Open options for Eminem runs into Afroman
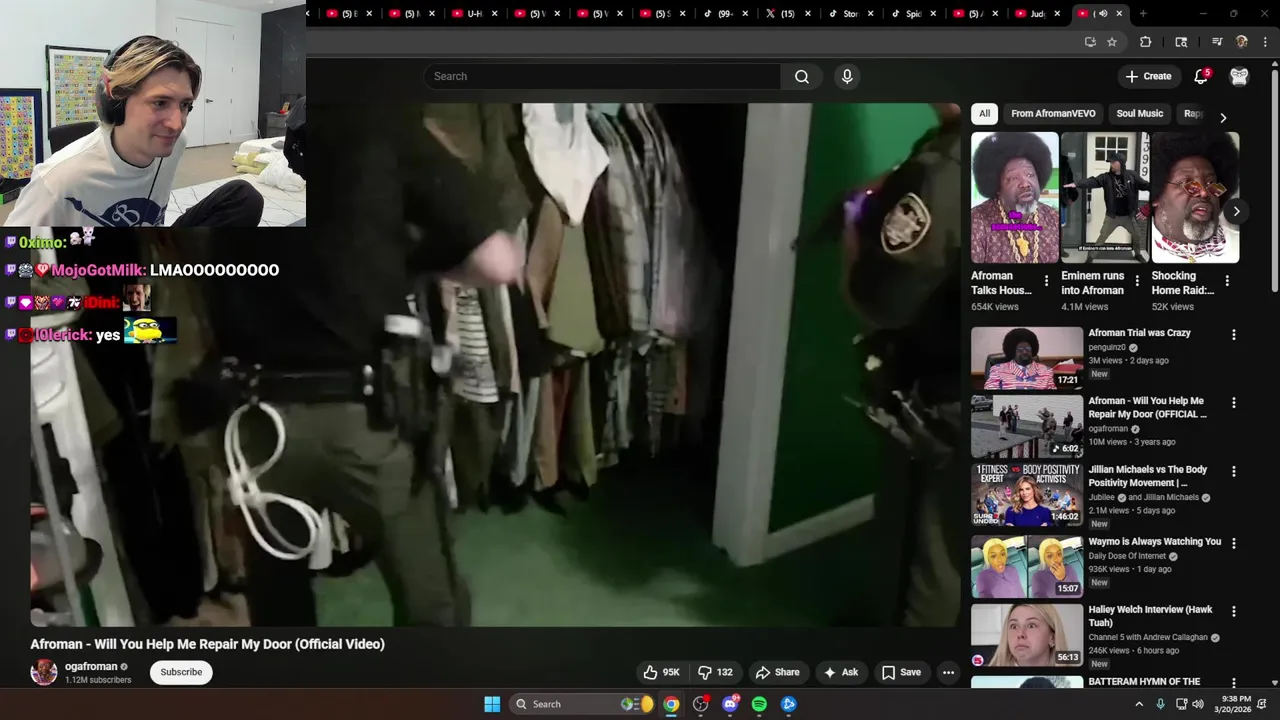This screenshot has width=1280, height=720. tap(1136, 281)
